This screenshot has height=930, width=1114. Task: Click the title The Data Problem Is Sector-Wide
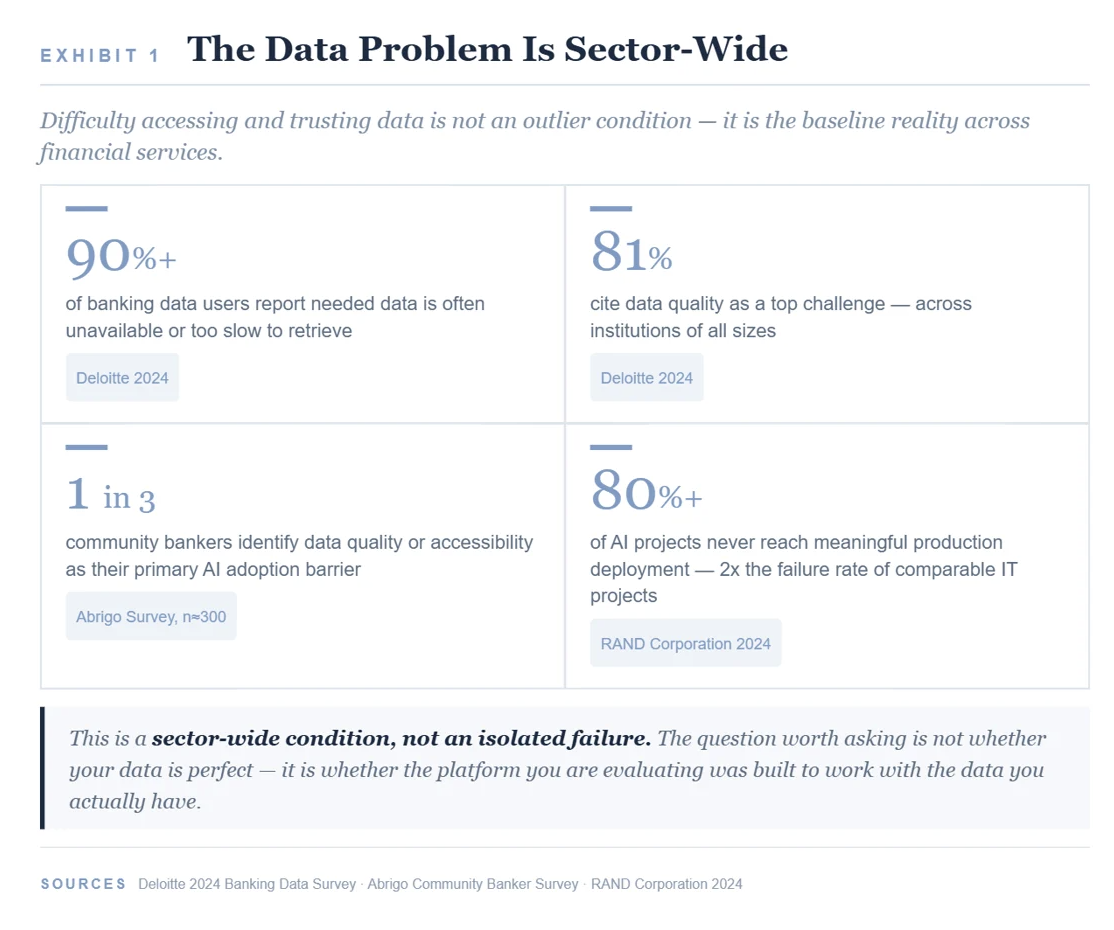487,49
